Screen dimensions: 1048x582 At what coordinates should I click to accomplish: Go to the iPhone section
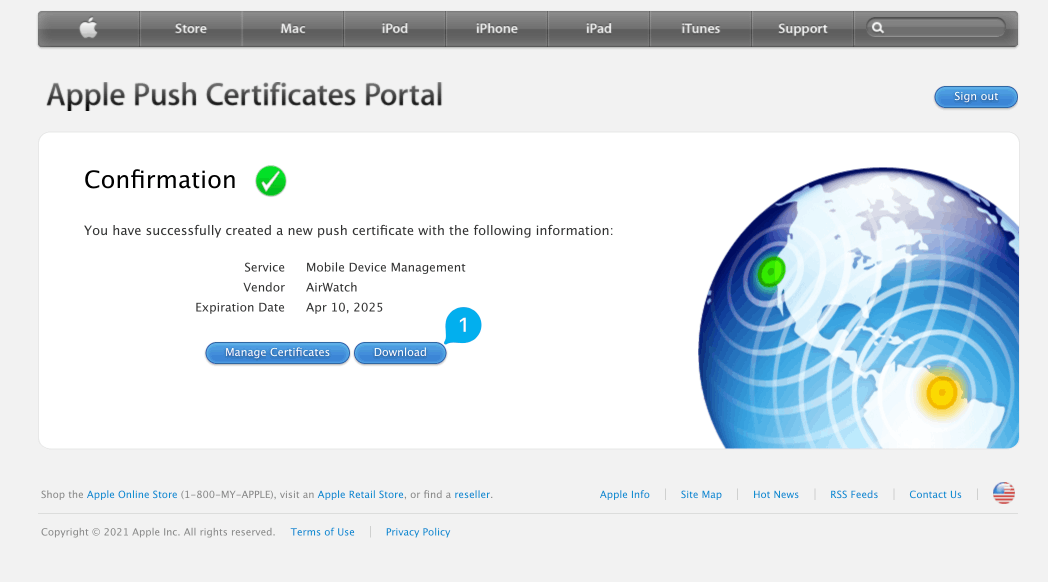pos(497,29)
